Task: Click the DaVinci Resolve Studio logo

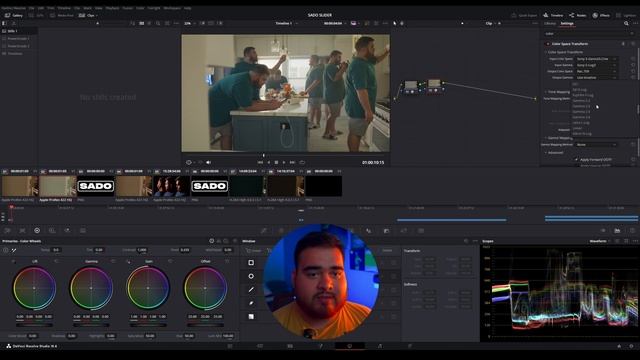Action: [9, 346]
